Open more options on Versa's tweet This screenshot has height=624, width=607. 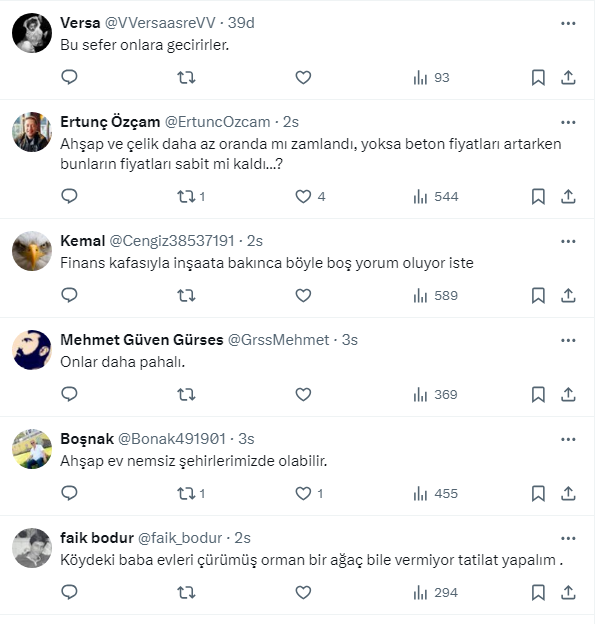point(568,22)
